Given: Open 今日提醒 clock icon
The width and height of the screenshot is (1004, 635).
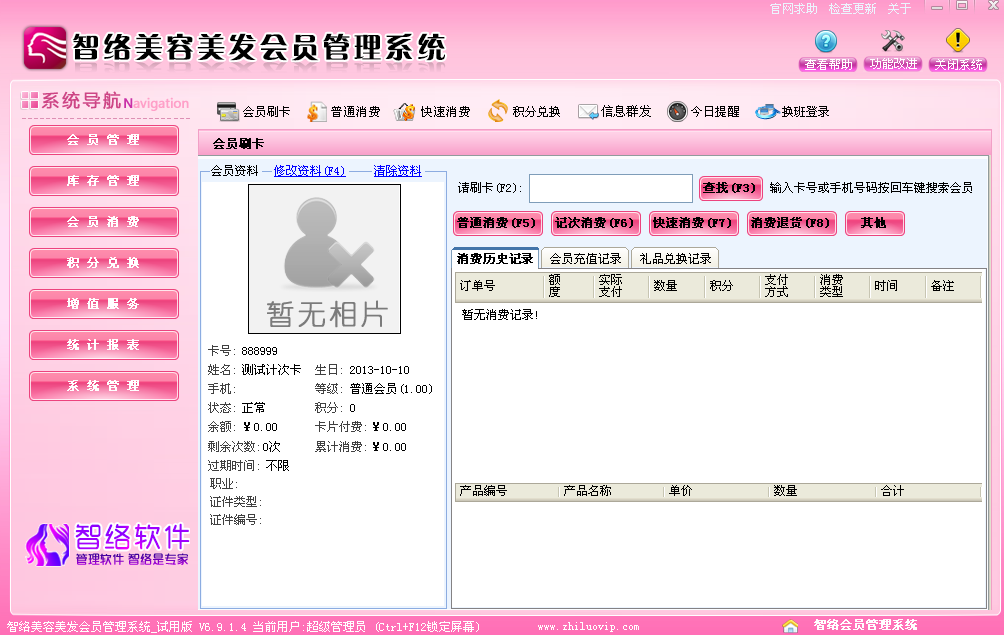Looking at the screenshot, I should (677, 112).
